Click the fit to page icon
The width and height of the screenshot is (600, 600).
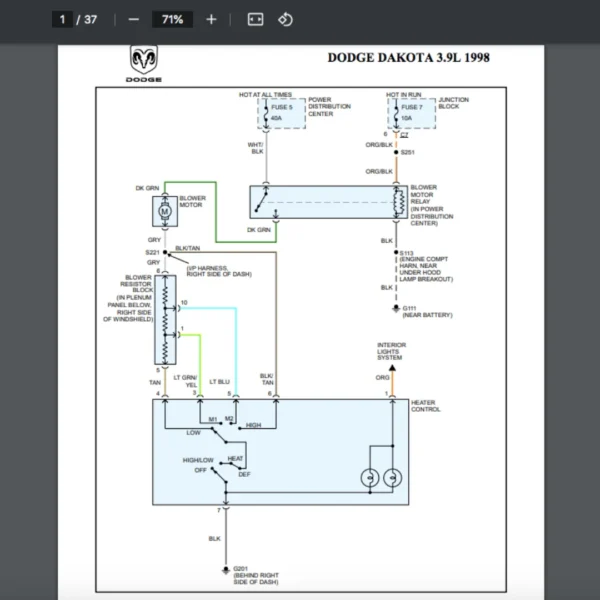(x=255, y=20)
